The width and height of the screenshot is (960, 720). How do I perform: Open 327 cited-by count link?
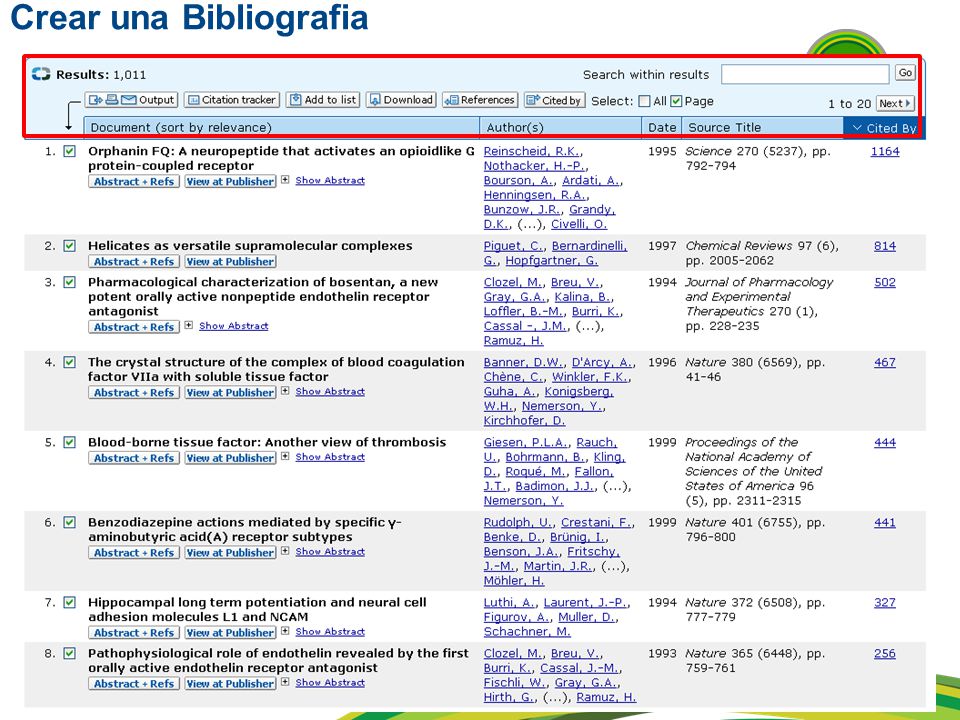pos(885,603)
